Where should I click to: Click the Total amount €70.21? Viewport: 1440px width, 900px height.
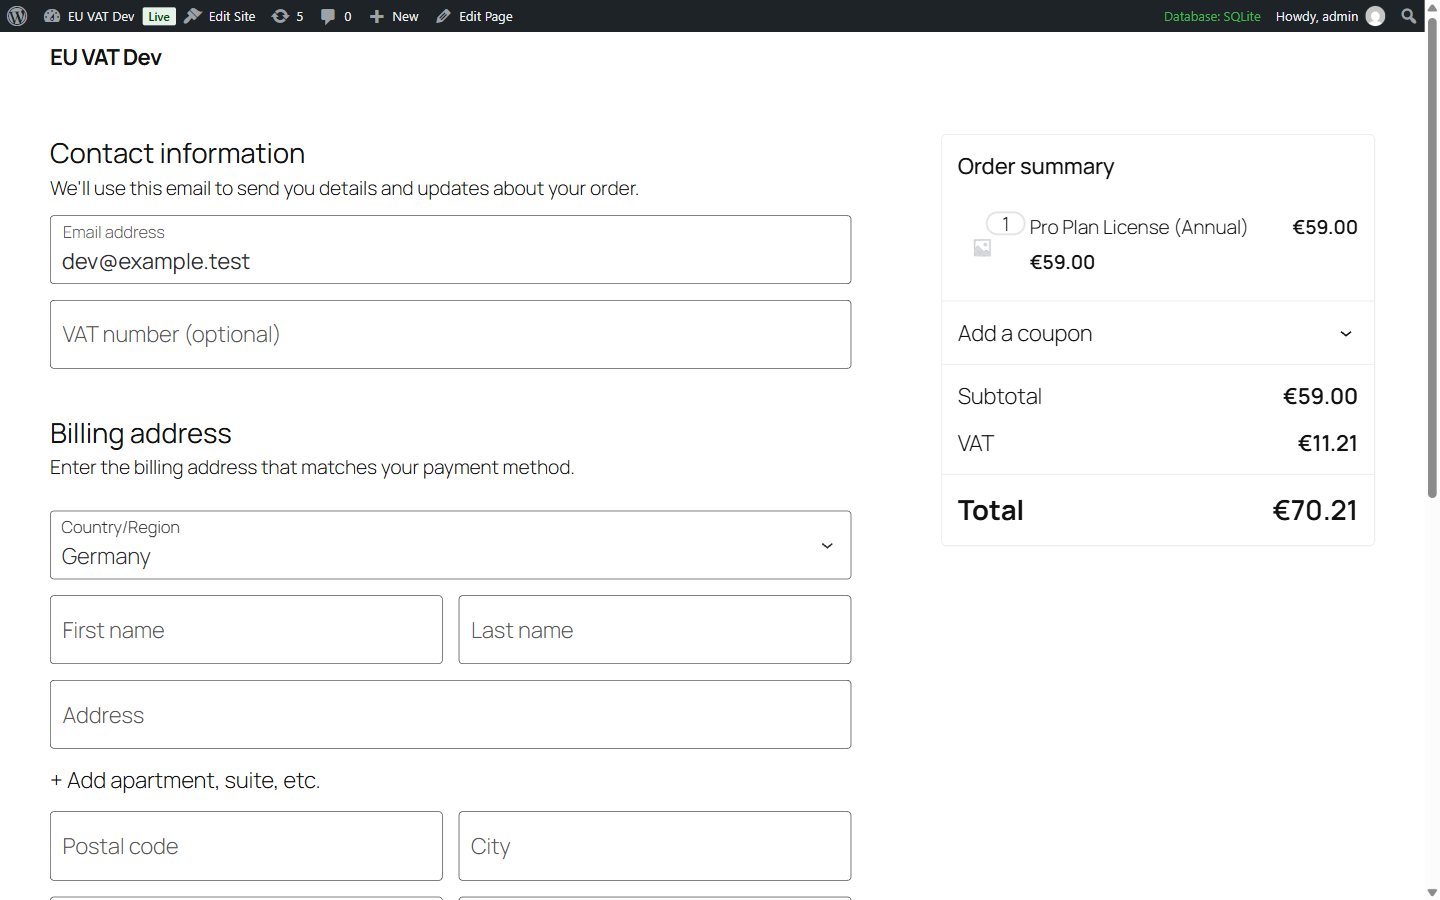pyautogui.click(x=1314, y=510)
